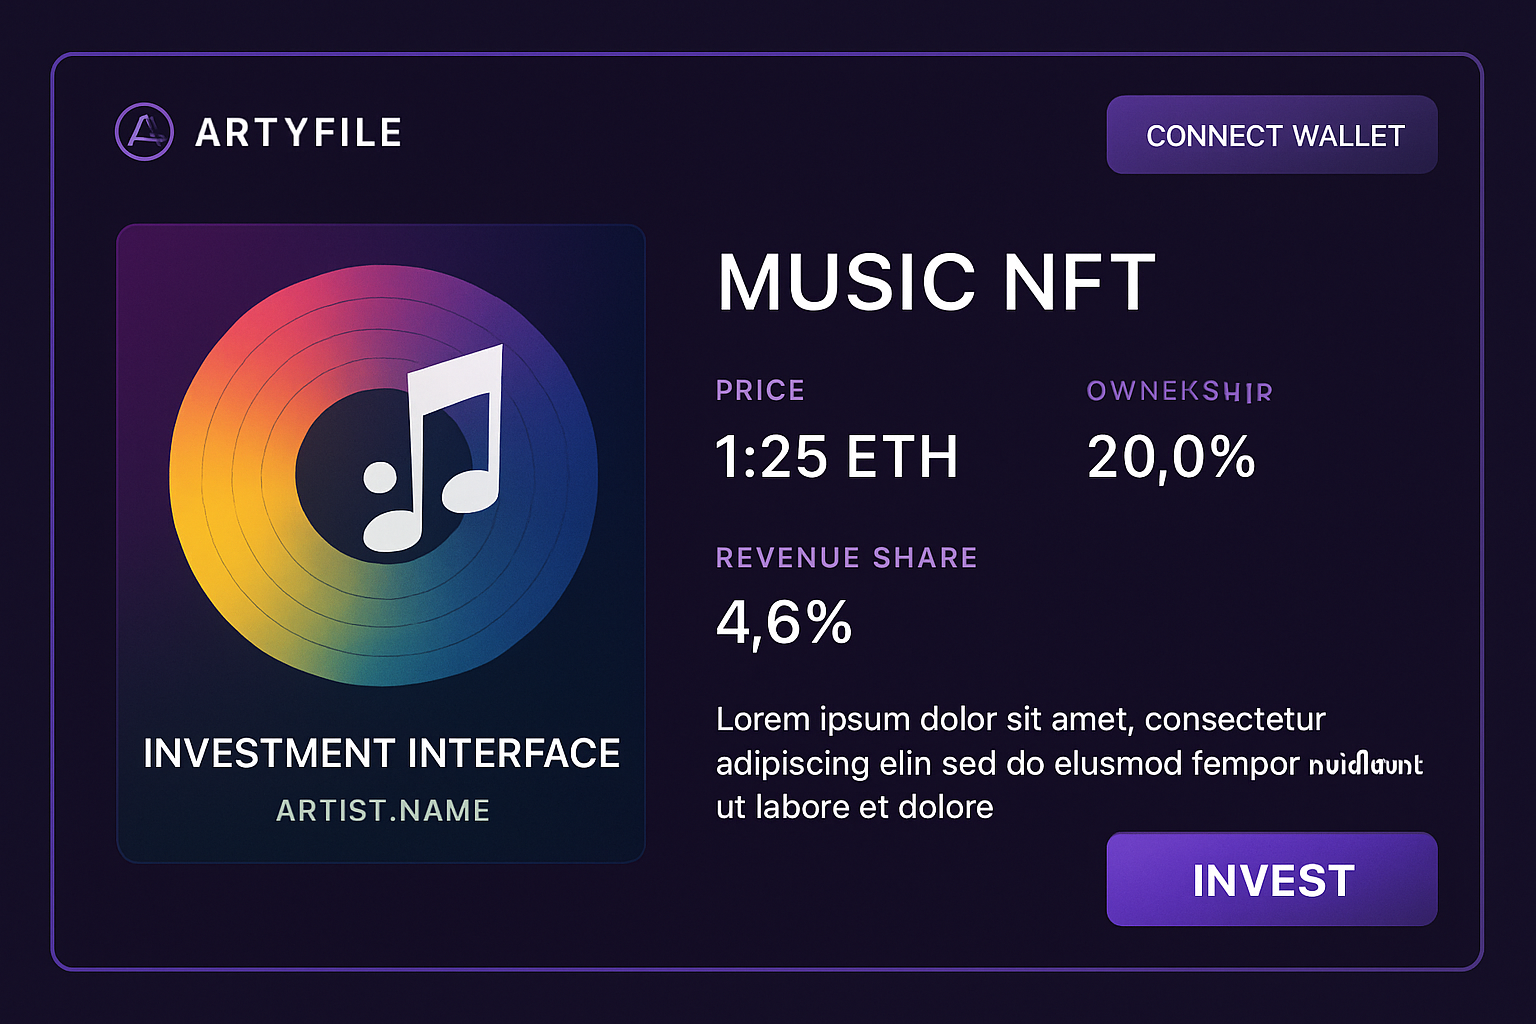Open the OWNERSHIP value 20,0%
This screenshot has height=1024, width=1536.
(1170, 458)
